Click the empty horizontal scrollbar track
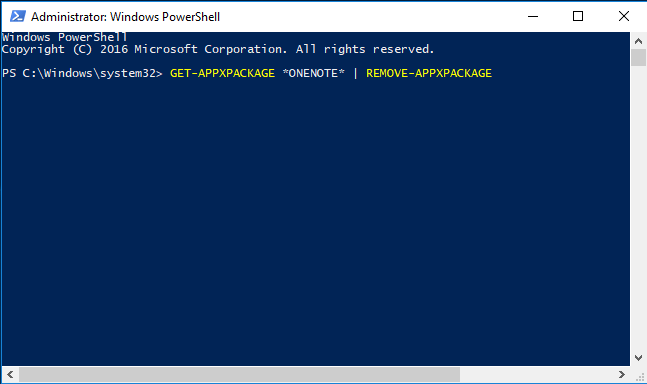Screen dimensions: 647x384 point(536,375)
